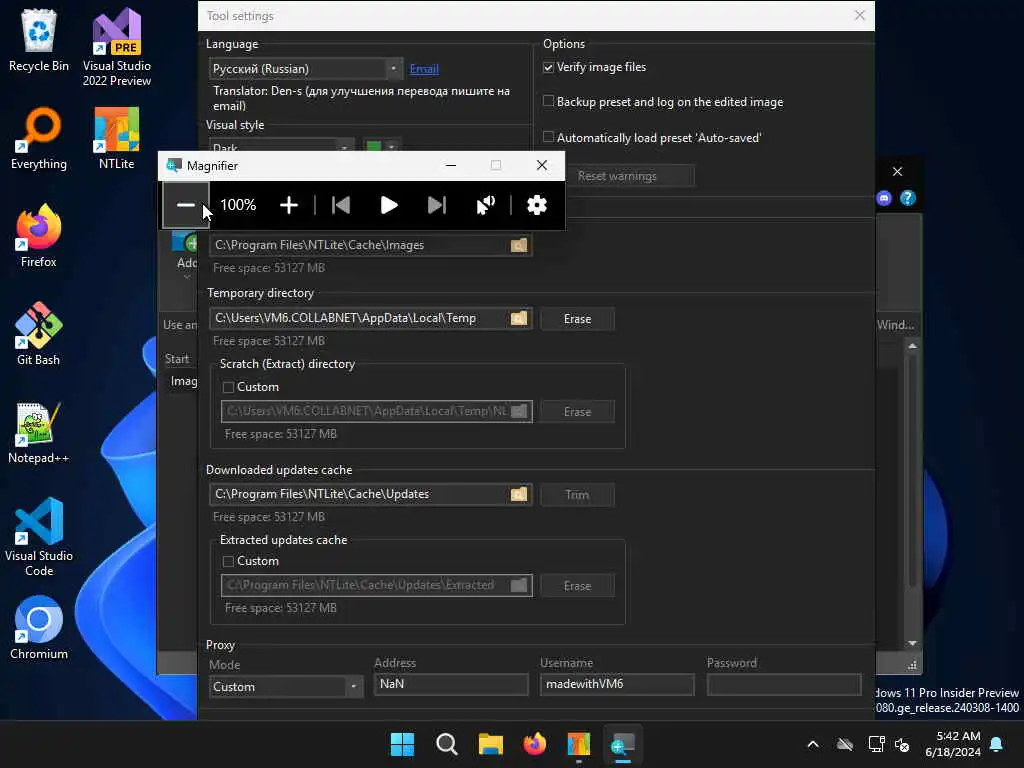
Task: Browse folder for Temporary directory
Action: click(x=519, y=319)
